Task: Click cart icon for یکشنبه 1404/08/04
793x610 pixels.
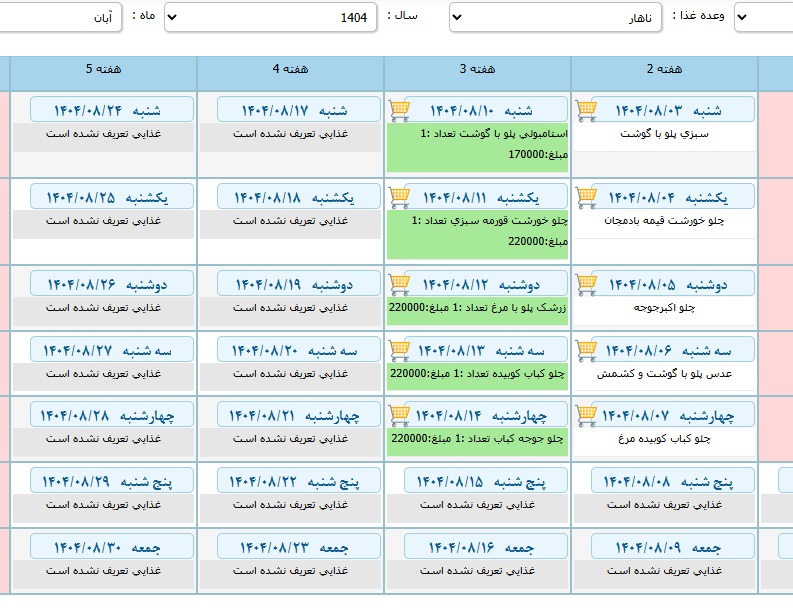Action: tap(587, 196)
